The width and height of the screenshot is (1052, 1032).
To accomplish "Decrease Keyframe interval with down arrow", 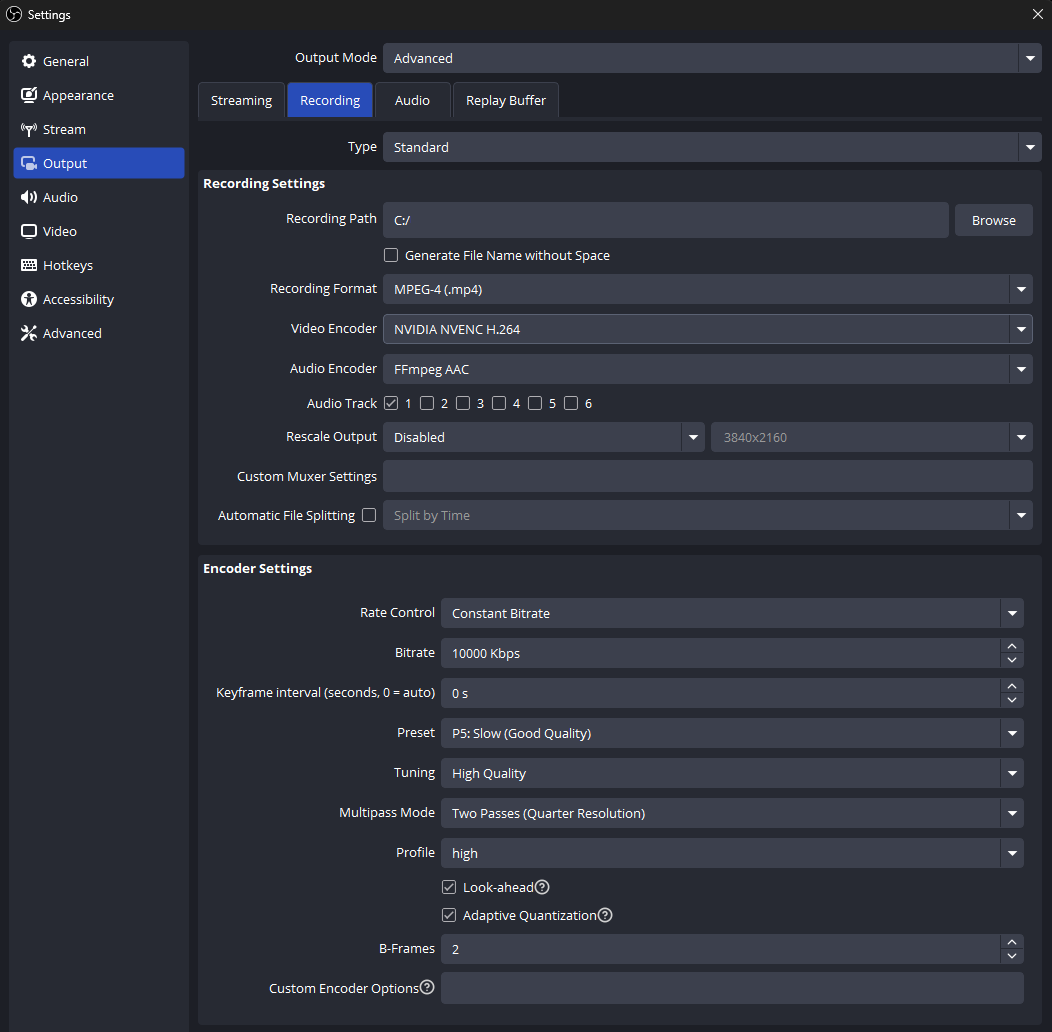I will [1012, 700].
